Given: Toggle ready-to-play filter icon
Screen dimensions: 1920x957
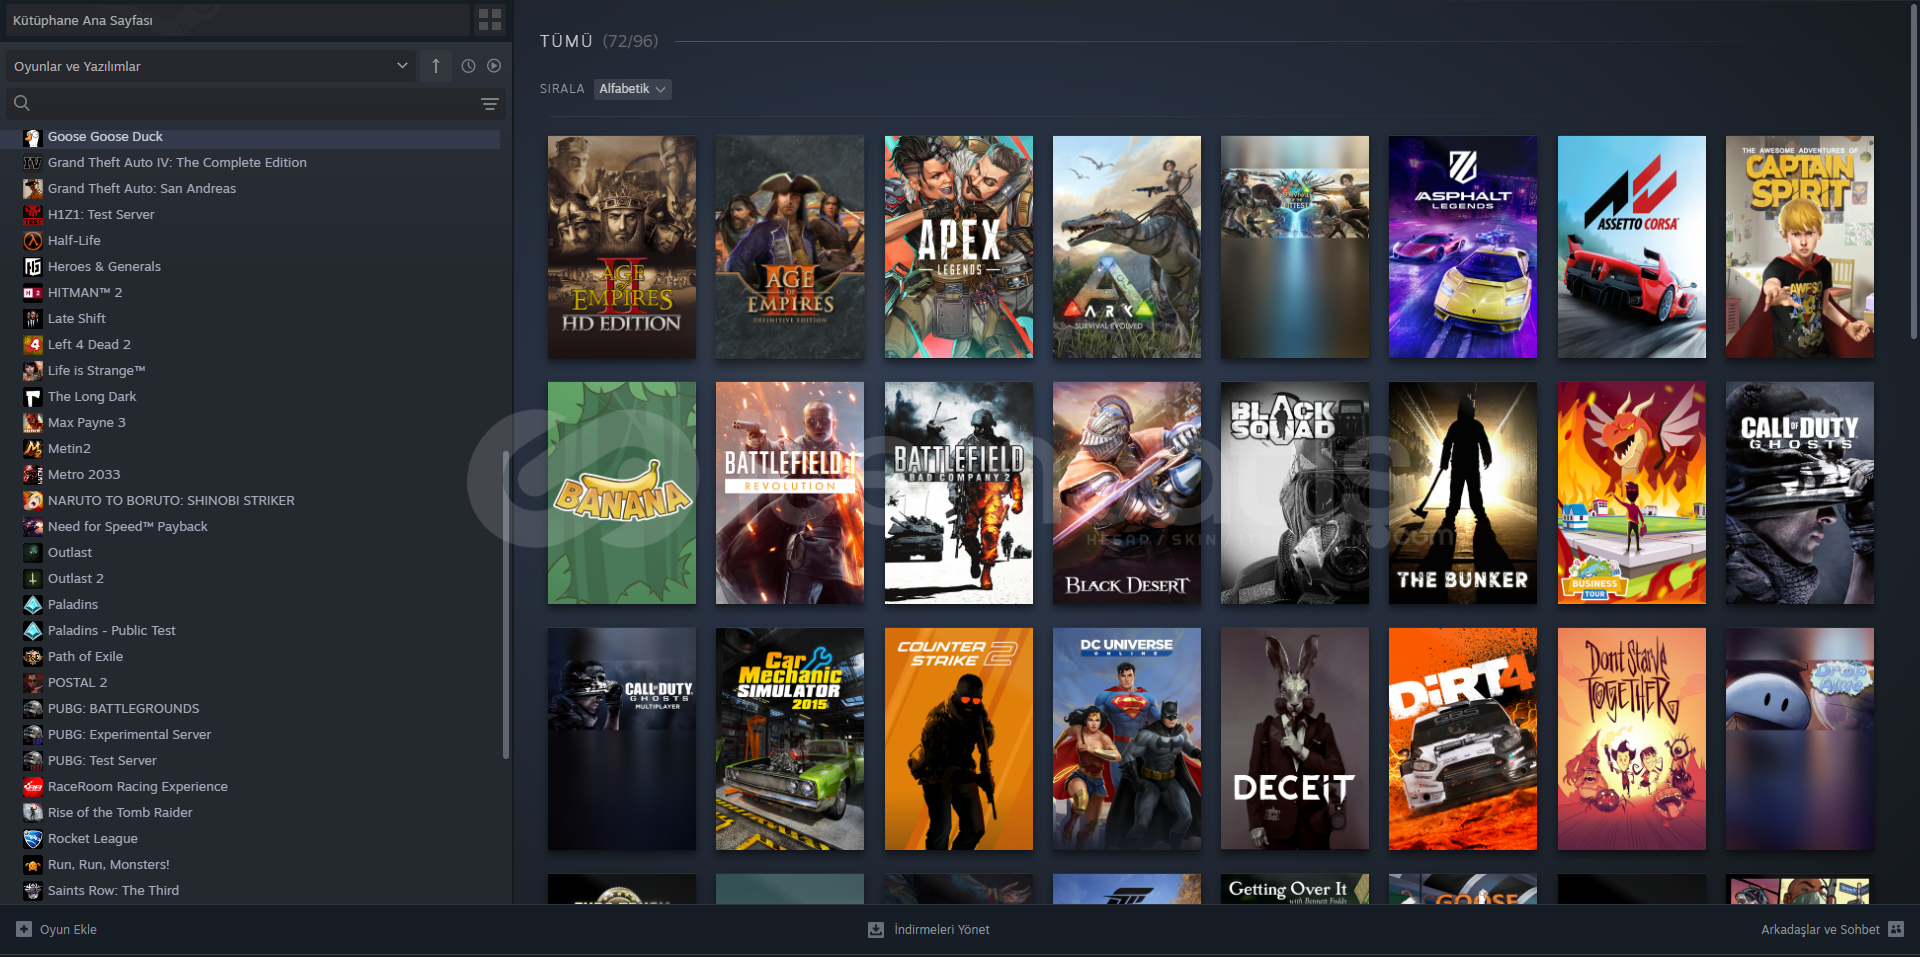Looking at the screenshot, I should coord(494,66).
